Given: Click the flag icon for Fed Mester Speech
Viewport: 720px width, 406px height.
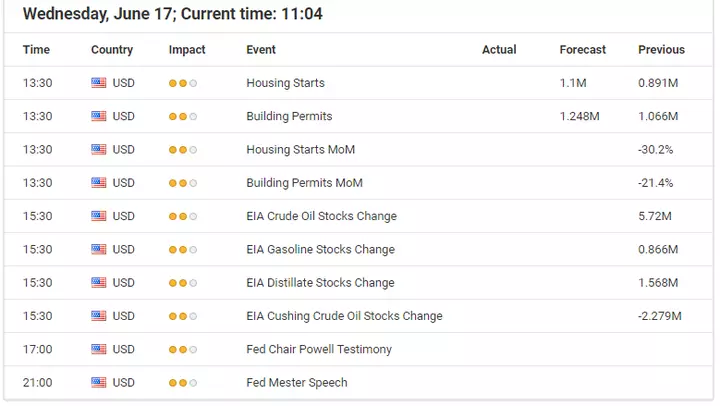Looking at the screenshot, I should tap(99, 383).
